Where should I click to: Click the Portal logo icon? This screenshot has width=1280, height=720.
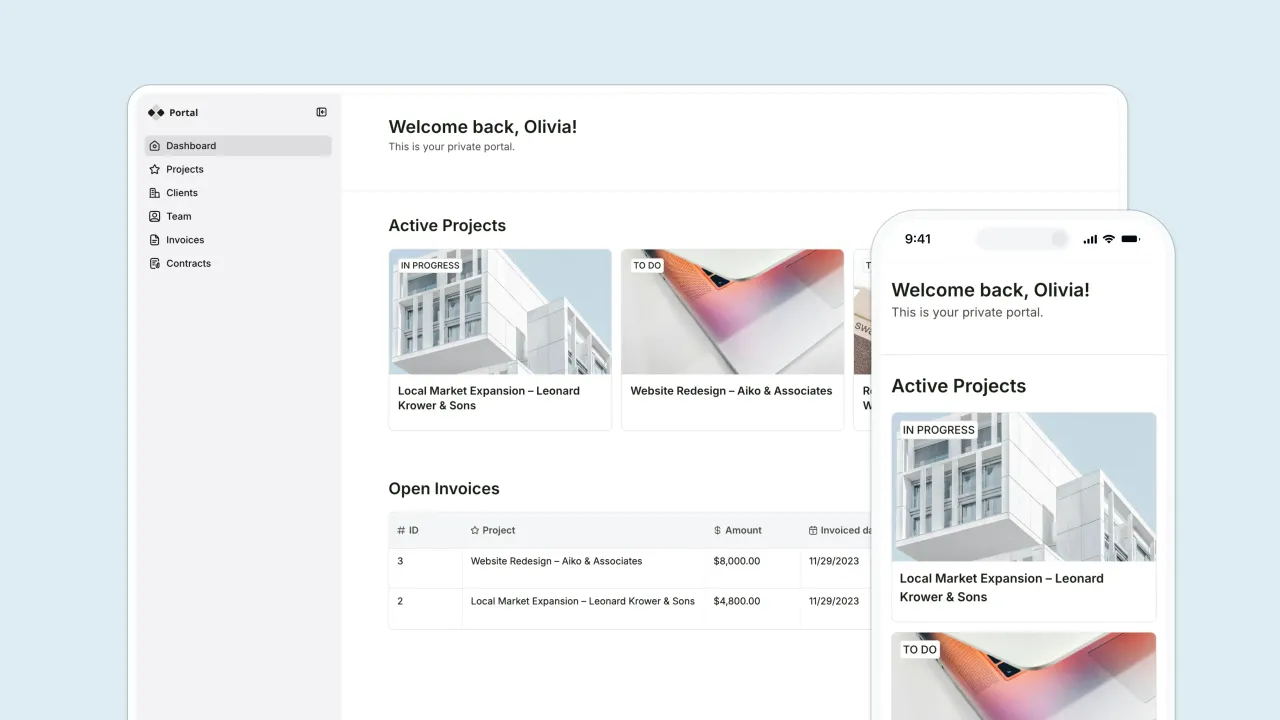click(156, 113)
